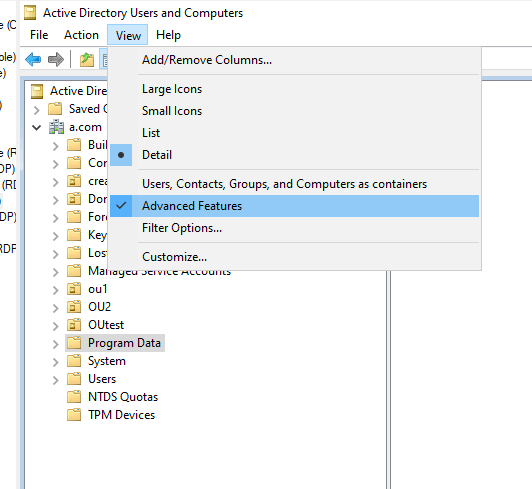Expand the System node

[56, 362]
